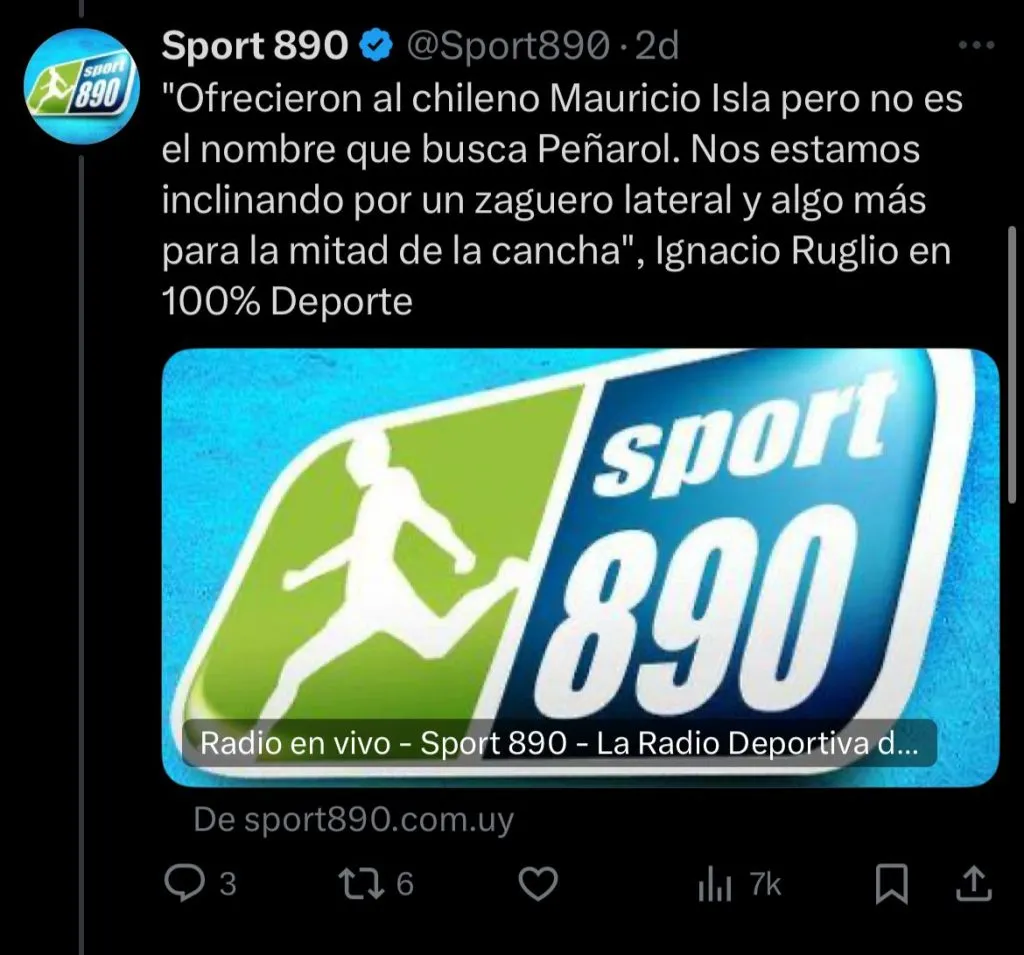The width and height of the screenshot is (1024, 955).
Task: Click the tweet text about Mauricio Isla
Action: (x=562, y=200)
